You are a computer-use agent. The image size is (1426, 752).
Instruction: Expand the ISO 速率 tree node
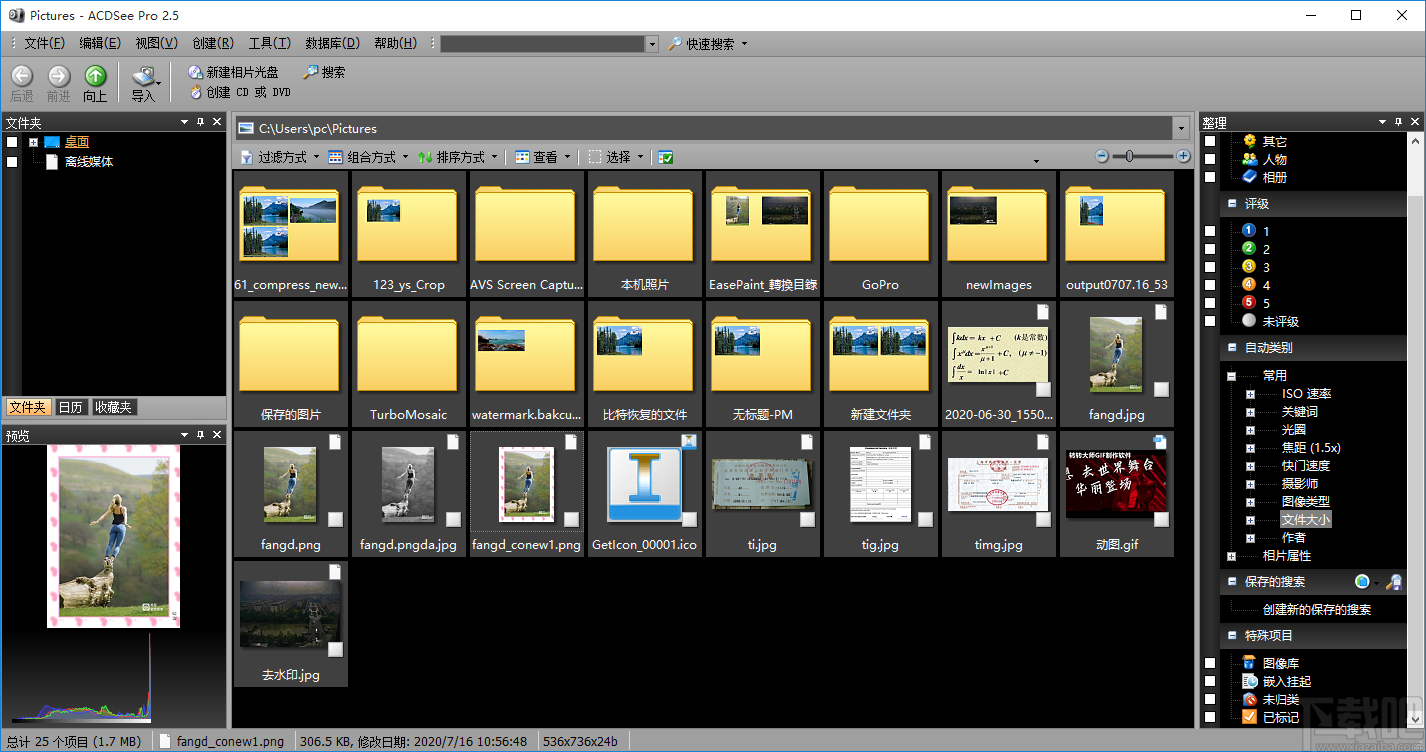point(1250,394)
